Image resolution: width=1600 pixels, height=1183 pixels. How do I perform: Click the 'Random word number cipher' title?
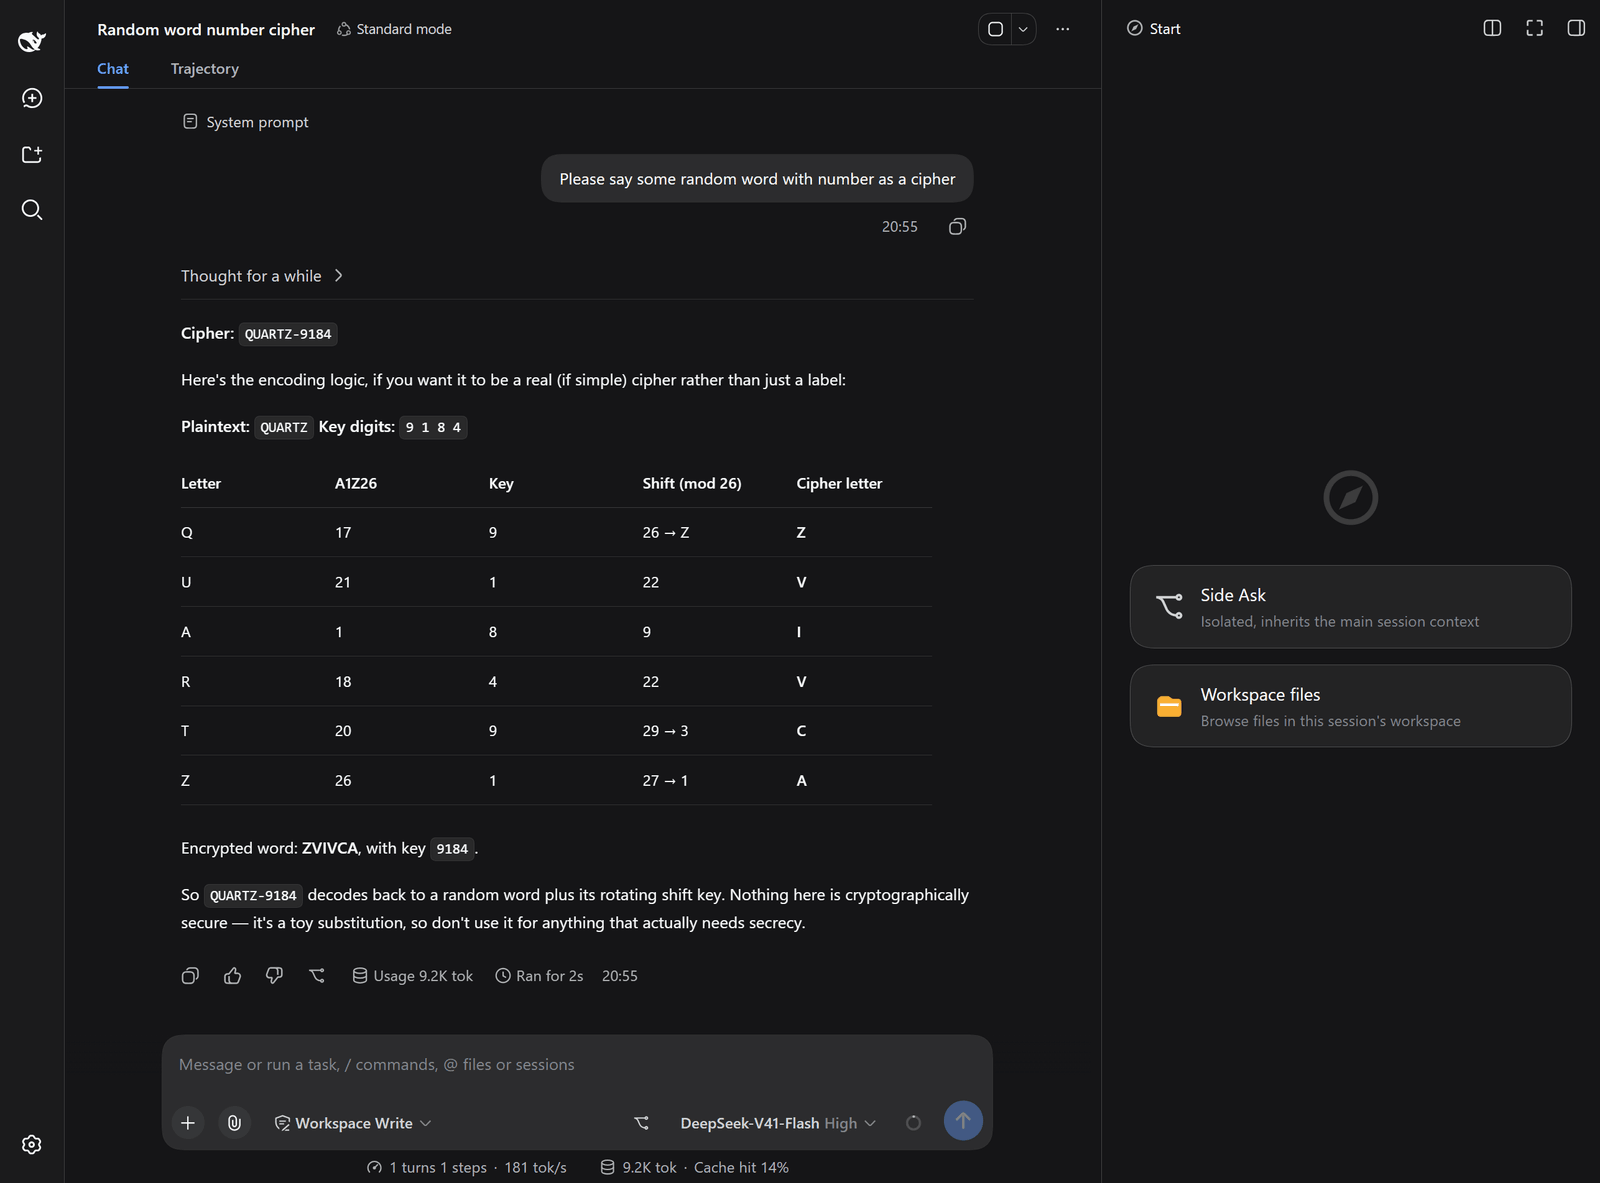[206, 30]
